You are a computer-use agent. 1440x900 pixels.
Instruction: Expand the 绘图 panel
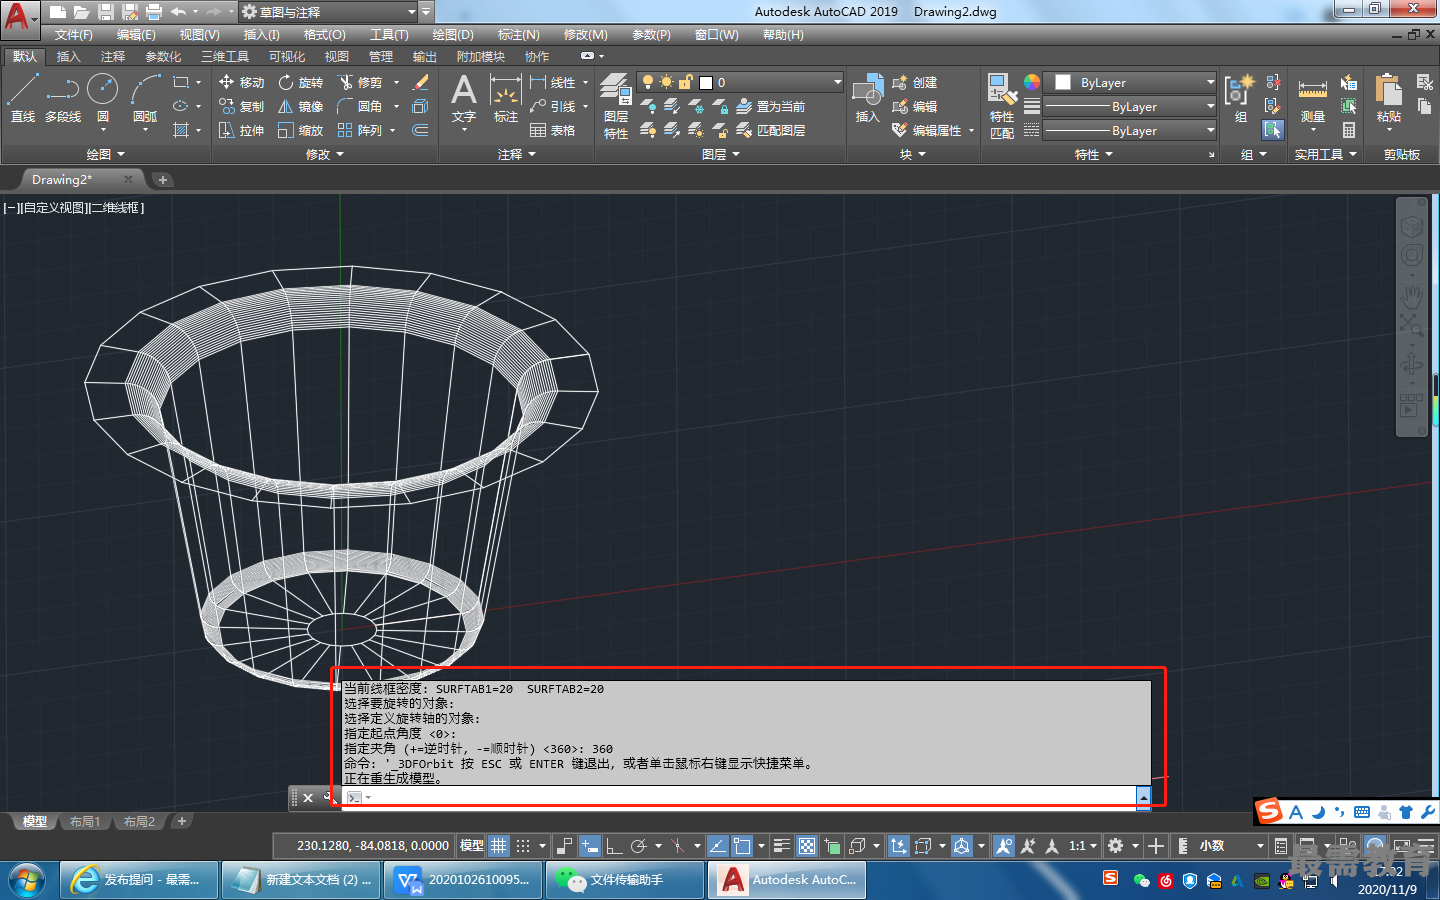(x=105, y=154)
